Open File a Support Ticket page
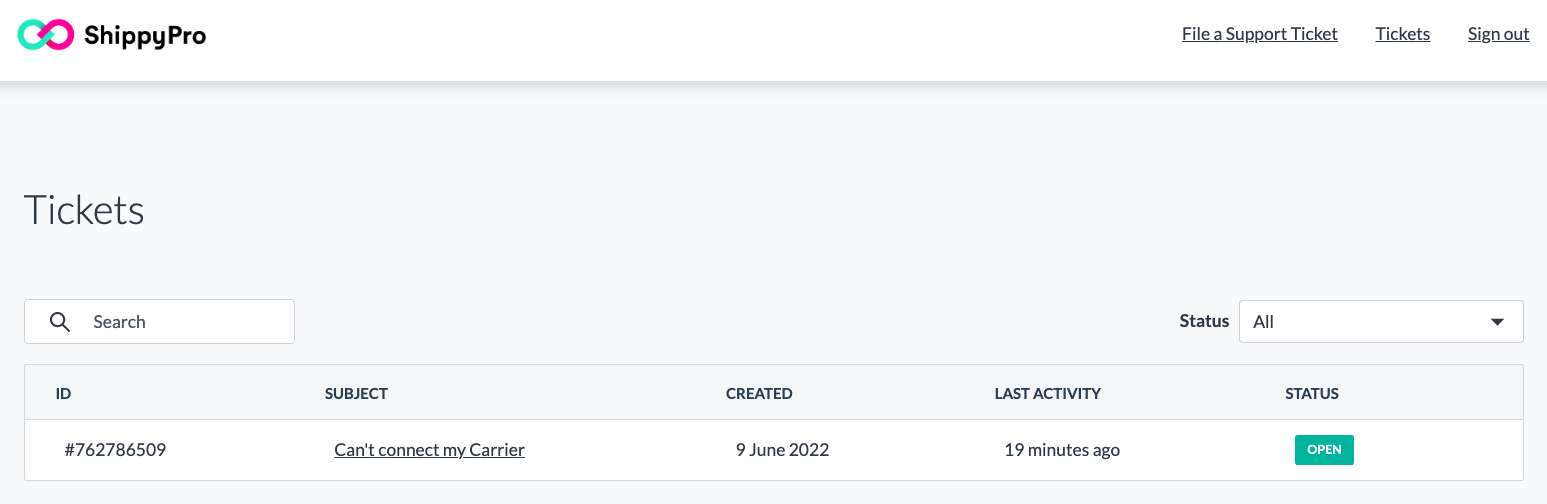 (1260, 34)
